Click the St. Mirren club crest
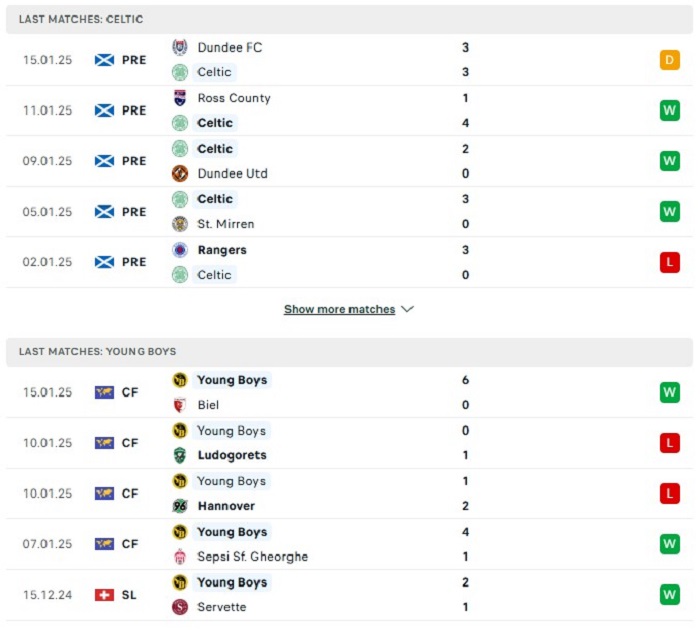The image size is (700, 634). (x=180, y=224)
